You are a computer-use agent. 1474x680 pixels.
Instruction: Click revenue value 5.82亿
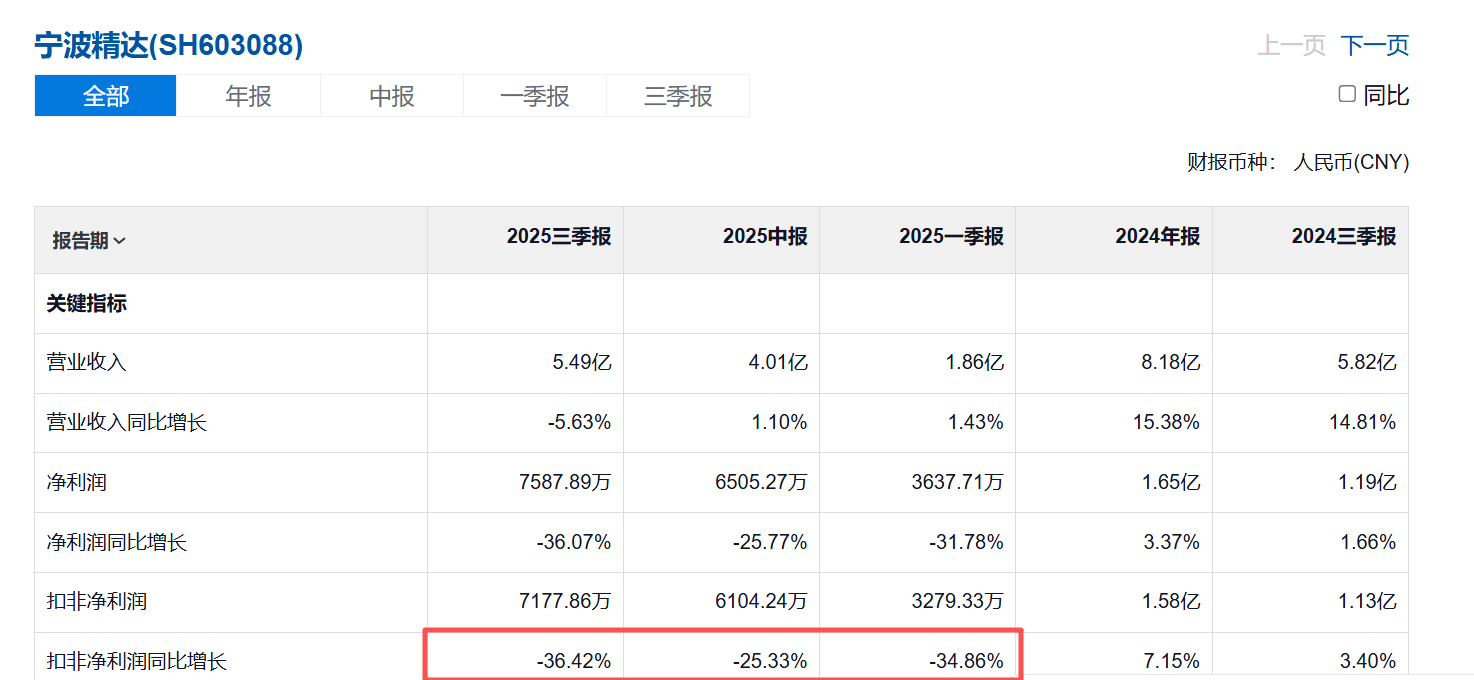pos(1367,363)
